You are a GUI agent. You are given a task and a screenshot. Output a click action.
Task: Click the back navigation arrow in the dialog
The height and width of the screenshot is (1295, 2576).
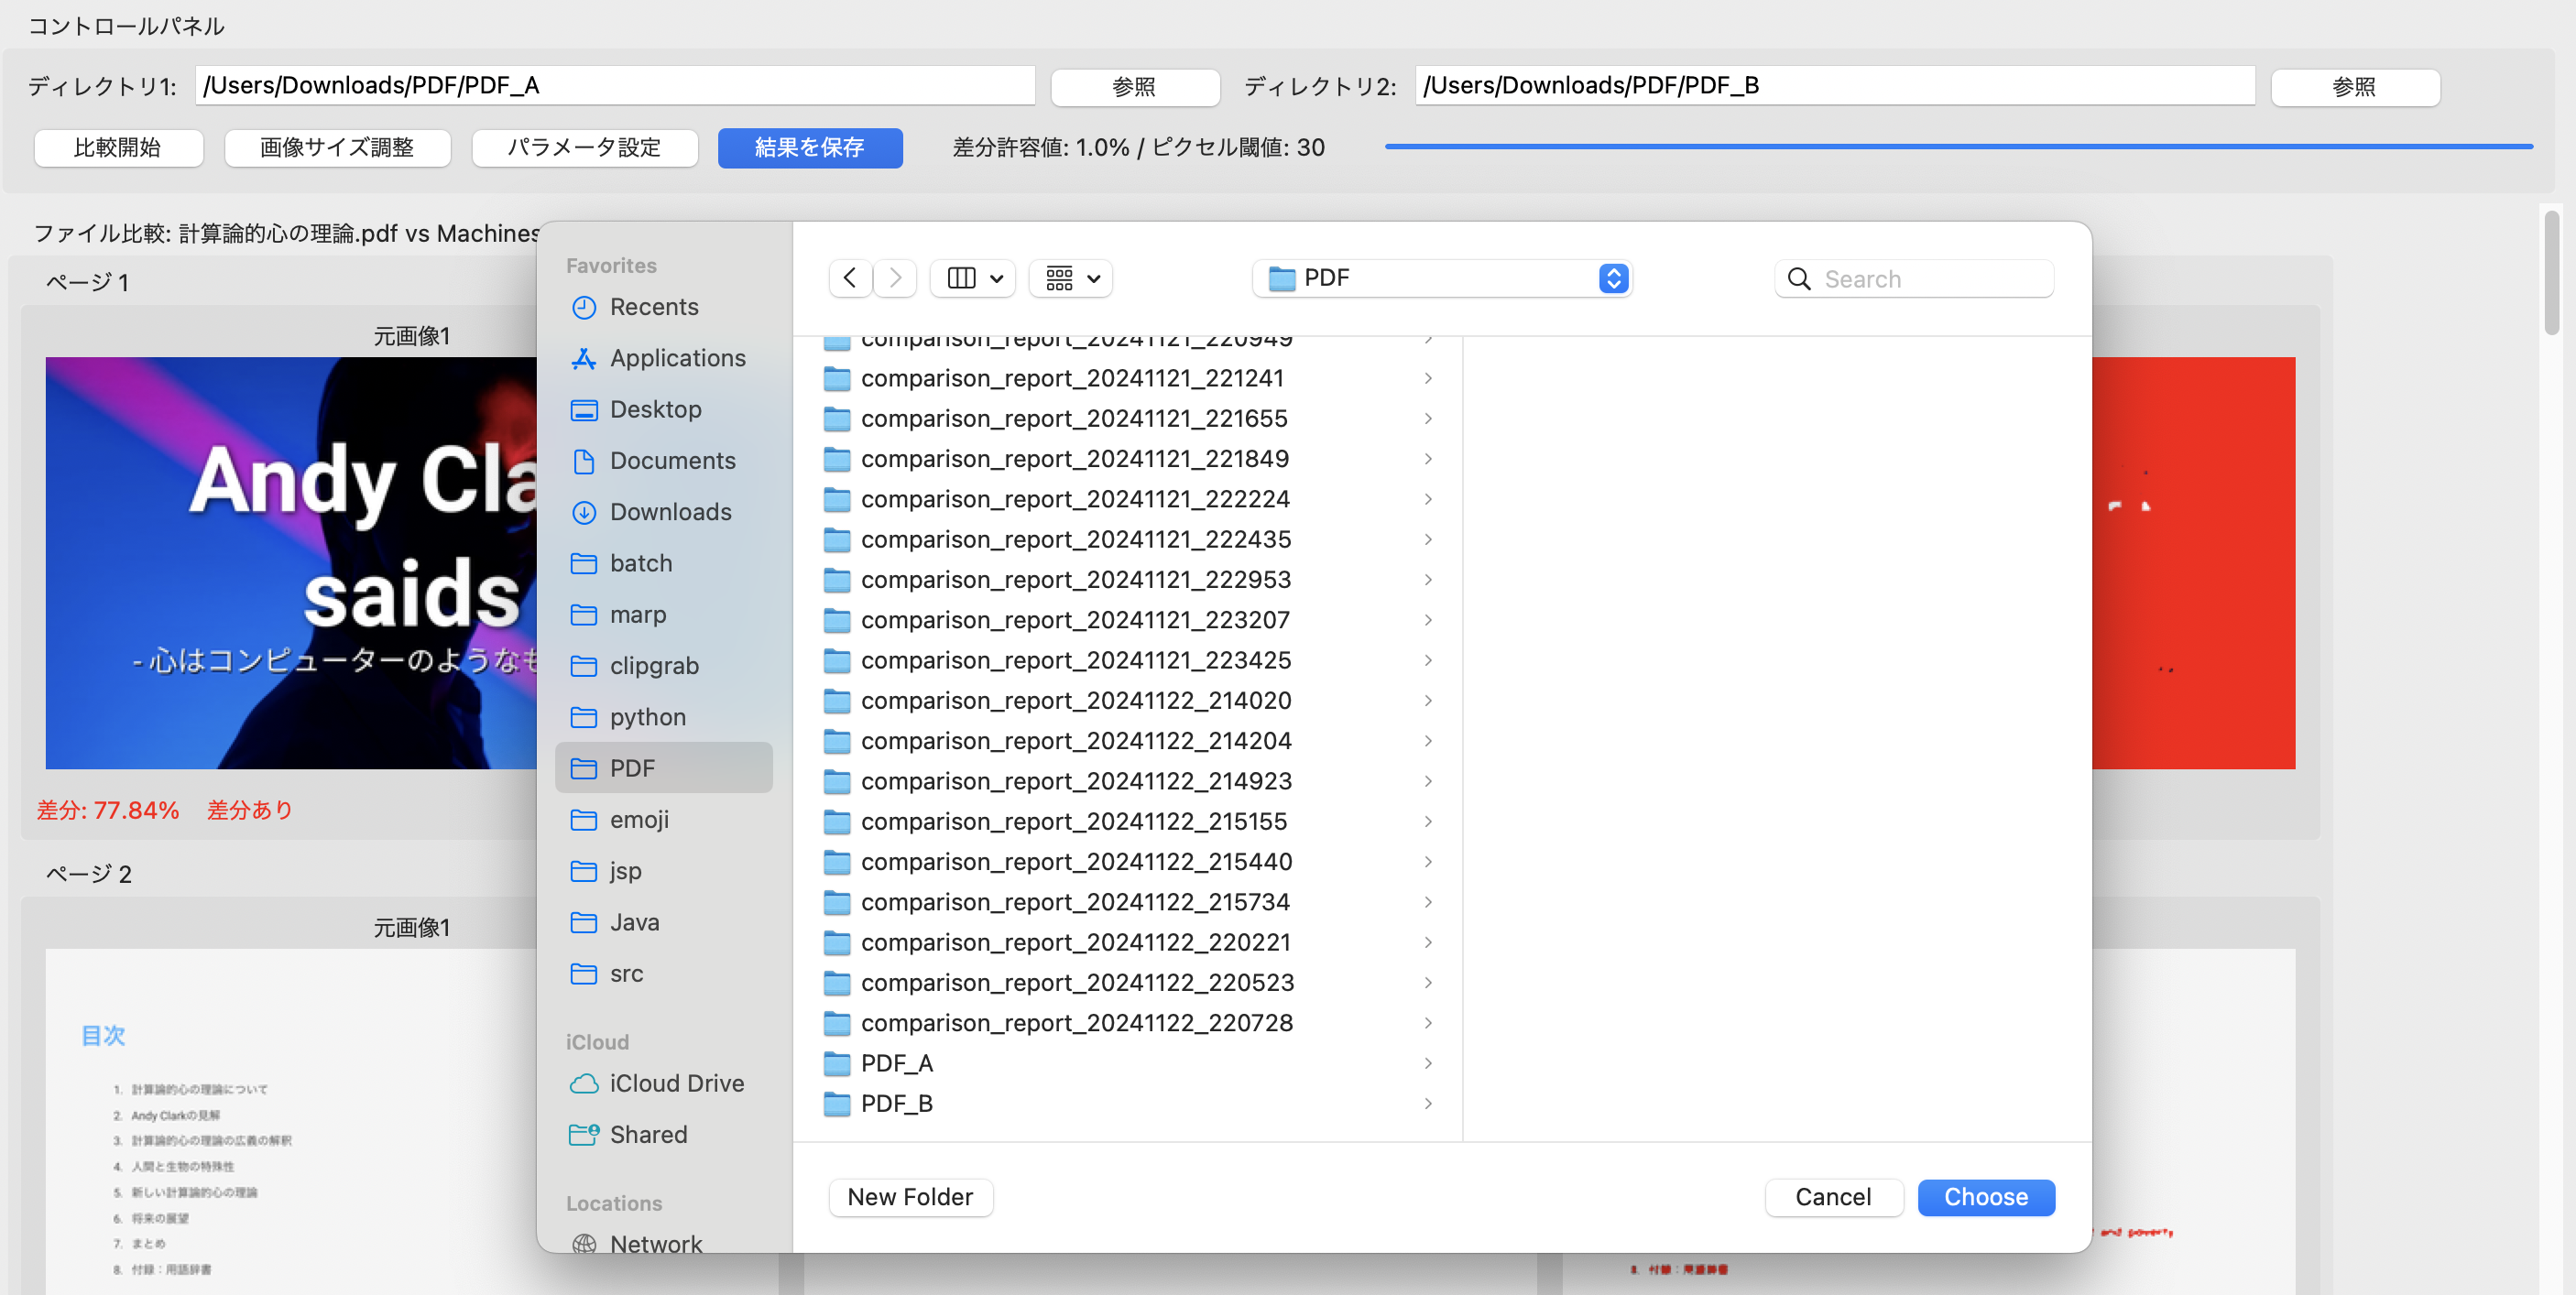click(850, 278)
